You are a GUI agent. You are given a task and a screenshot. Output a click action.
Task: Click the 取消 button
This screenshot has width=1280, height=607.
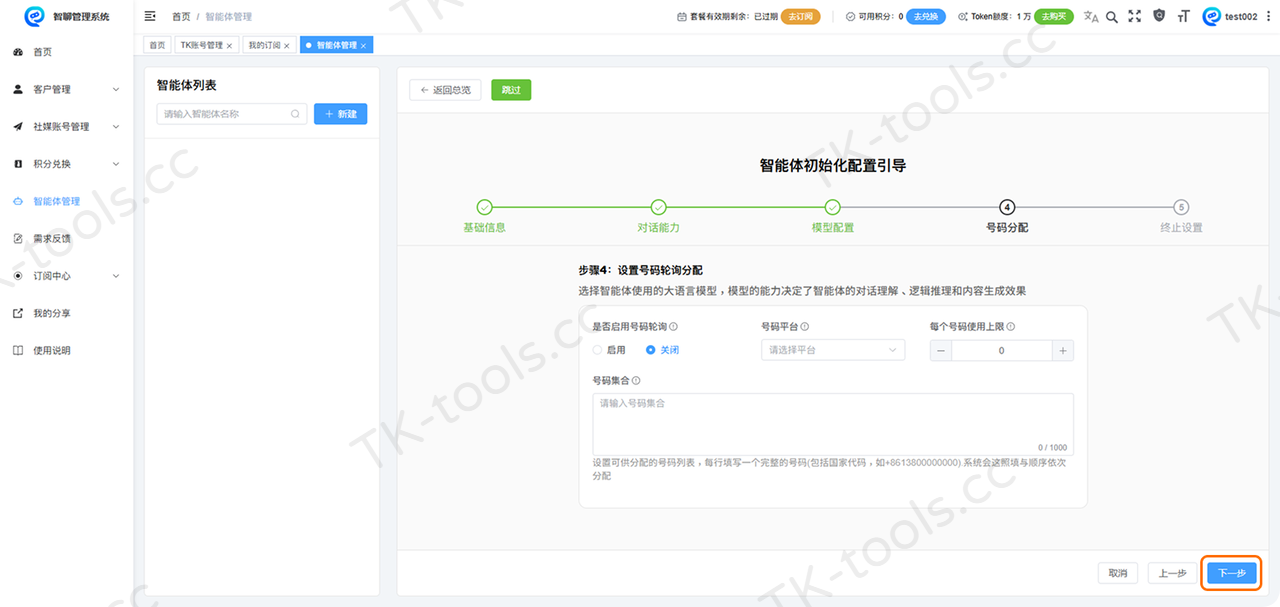pyautogui.click(x=1118, y=573)
